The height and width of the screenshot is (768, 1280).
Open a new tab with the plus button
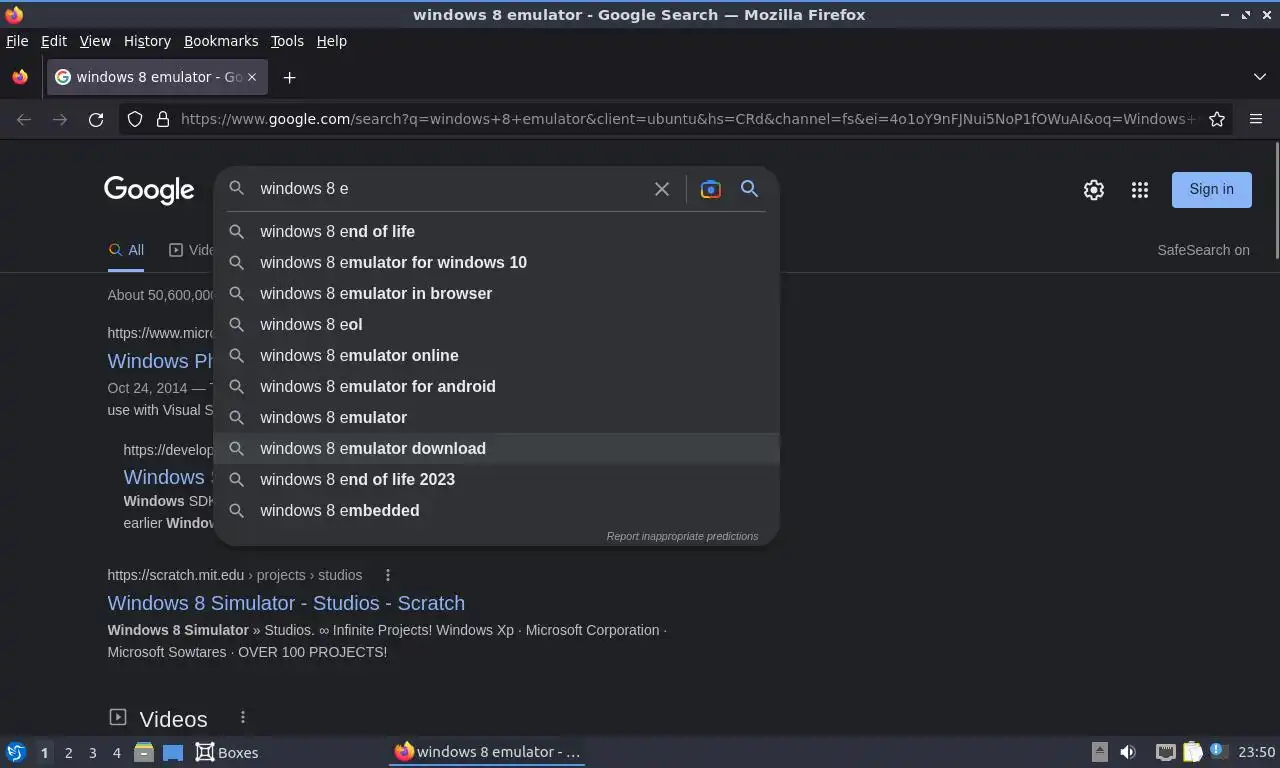tap(289, 77)
